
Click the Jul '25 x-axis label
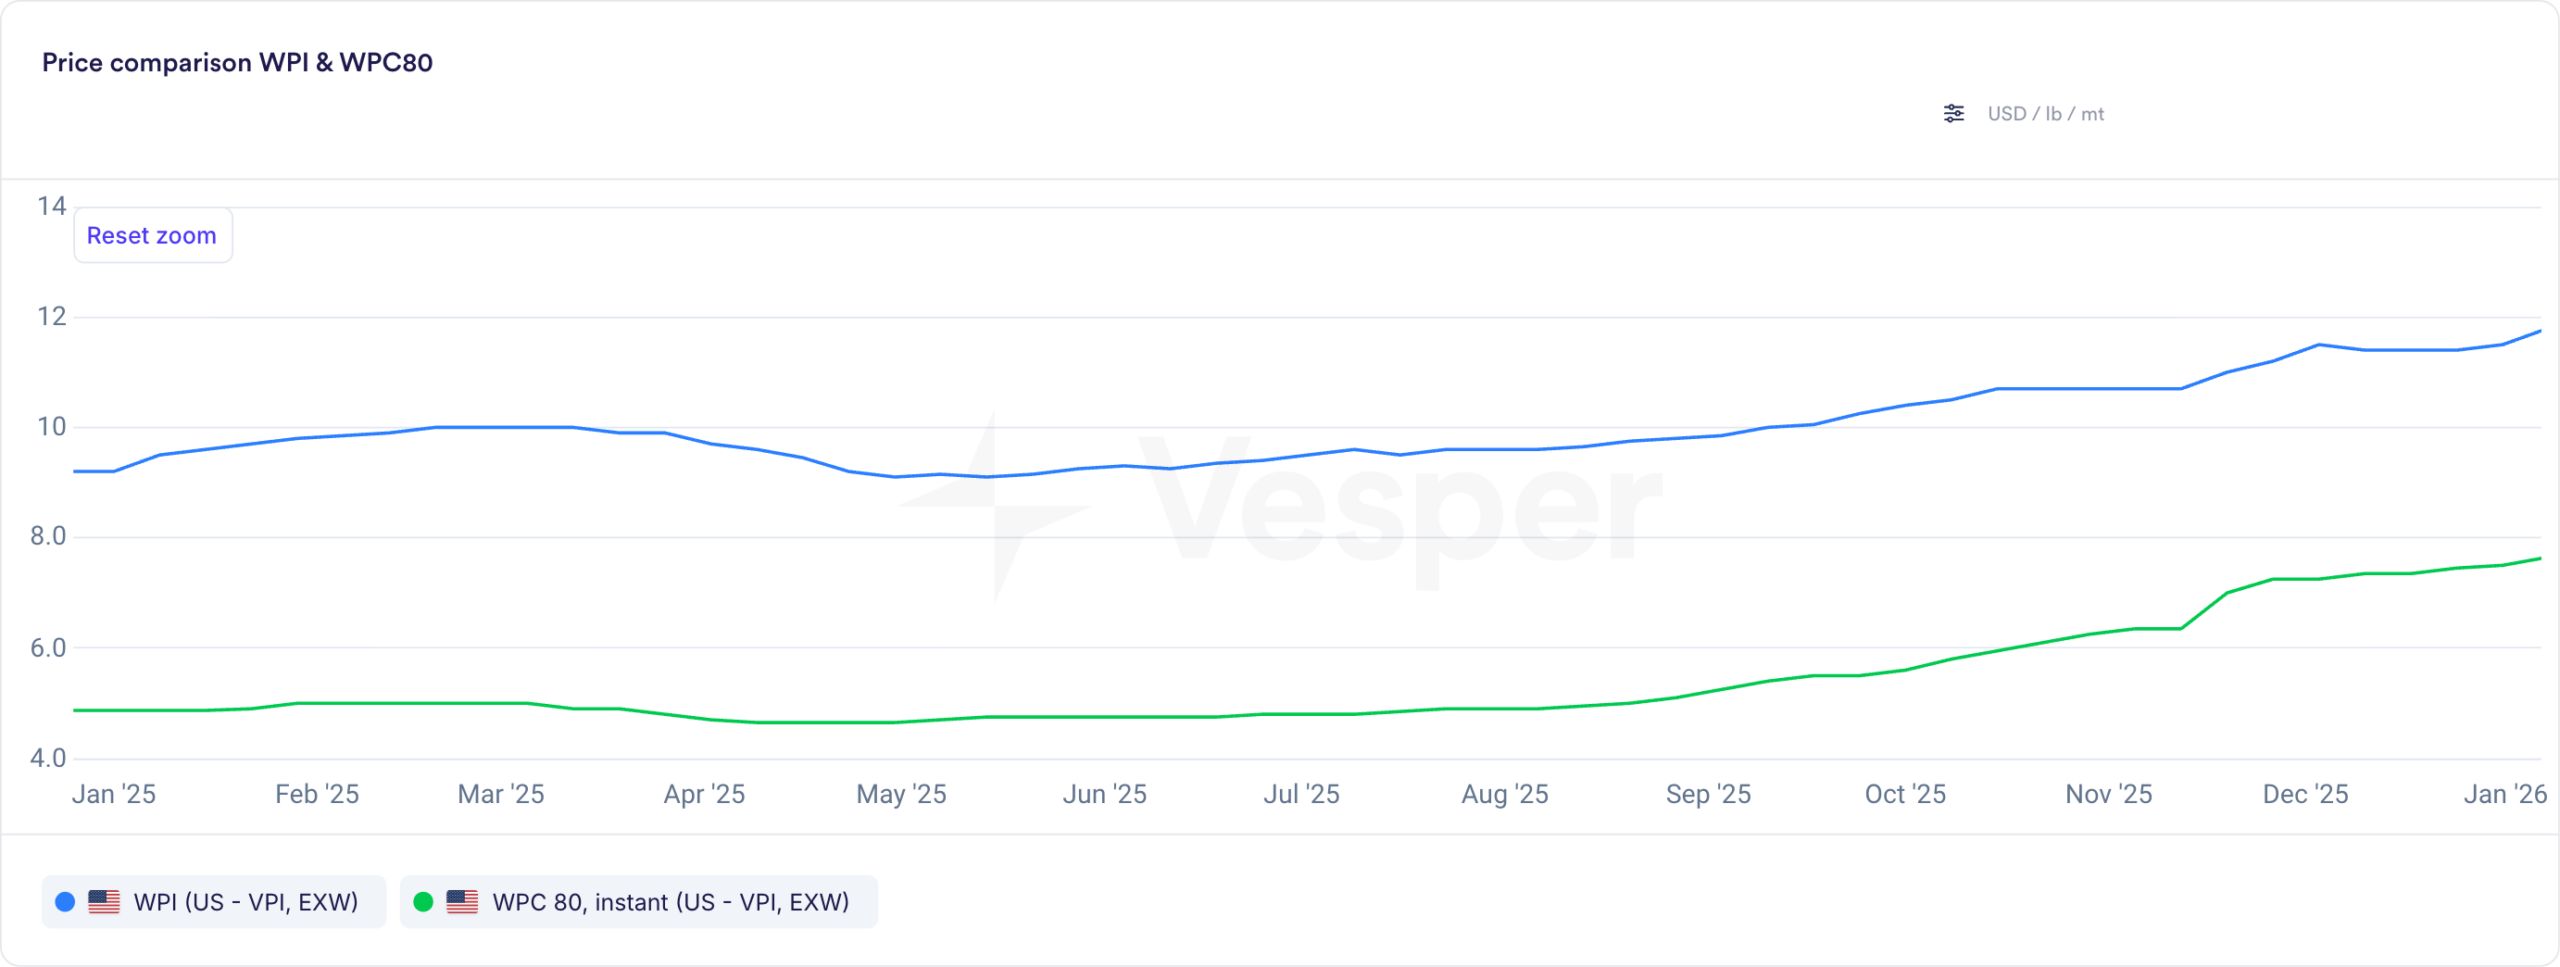[x=1301, y=794]
